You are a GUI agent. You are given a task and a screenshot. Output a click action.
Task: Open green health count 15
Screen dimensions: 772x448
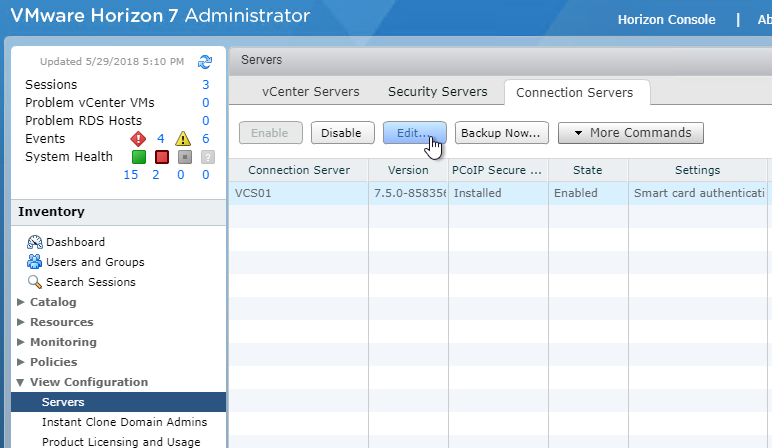[131, 175]
